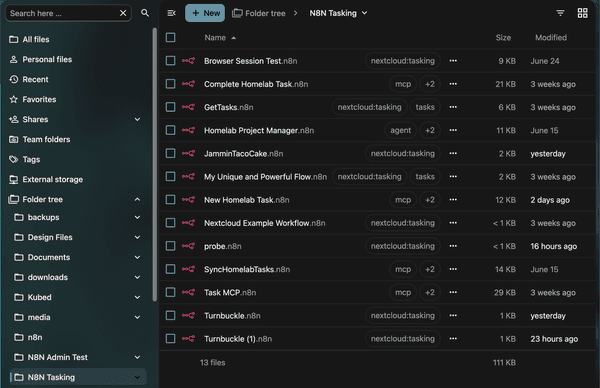Click workflow icon of SyncHomelabTasks.n8n
The image size is (600, 388).
(x=188, y=269)
